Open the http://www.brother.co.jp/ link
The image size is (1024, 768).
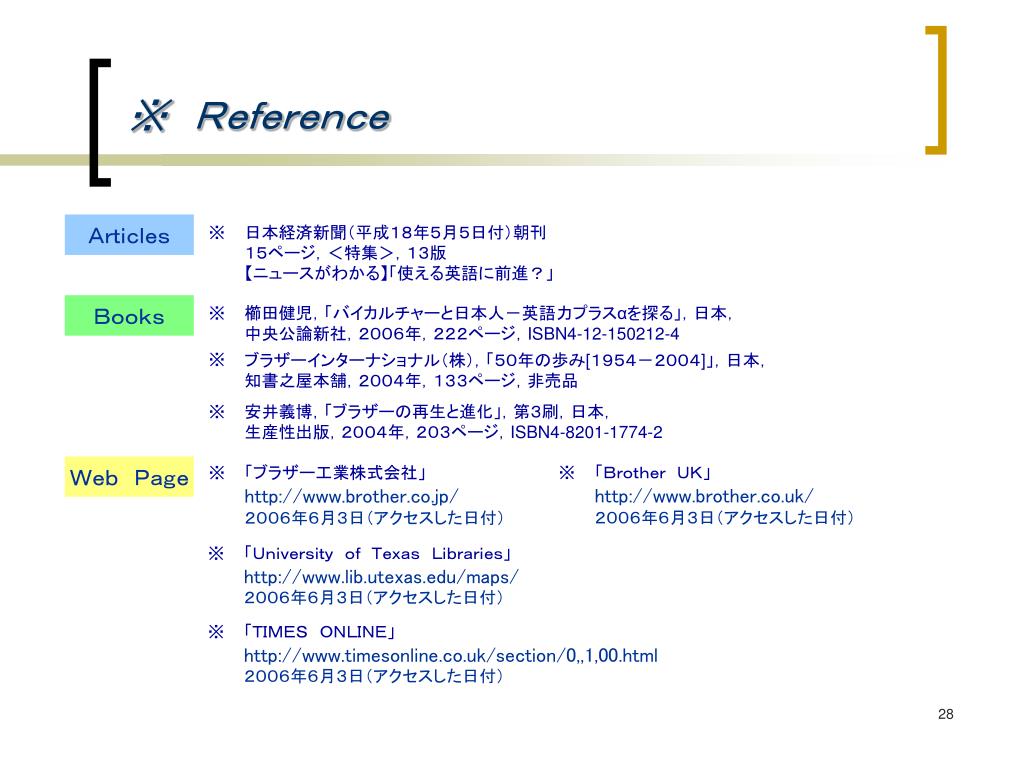click(351, 496)
